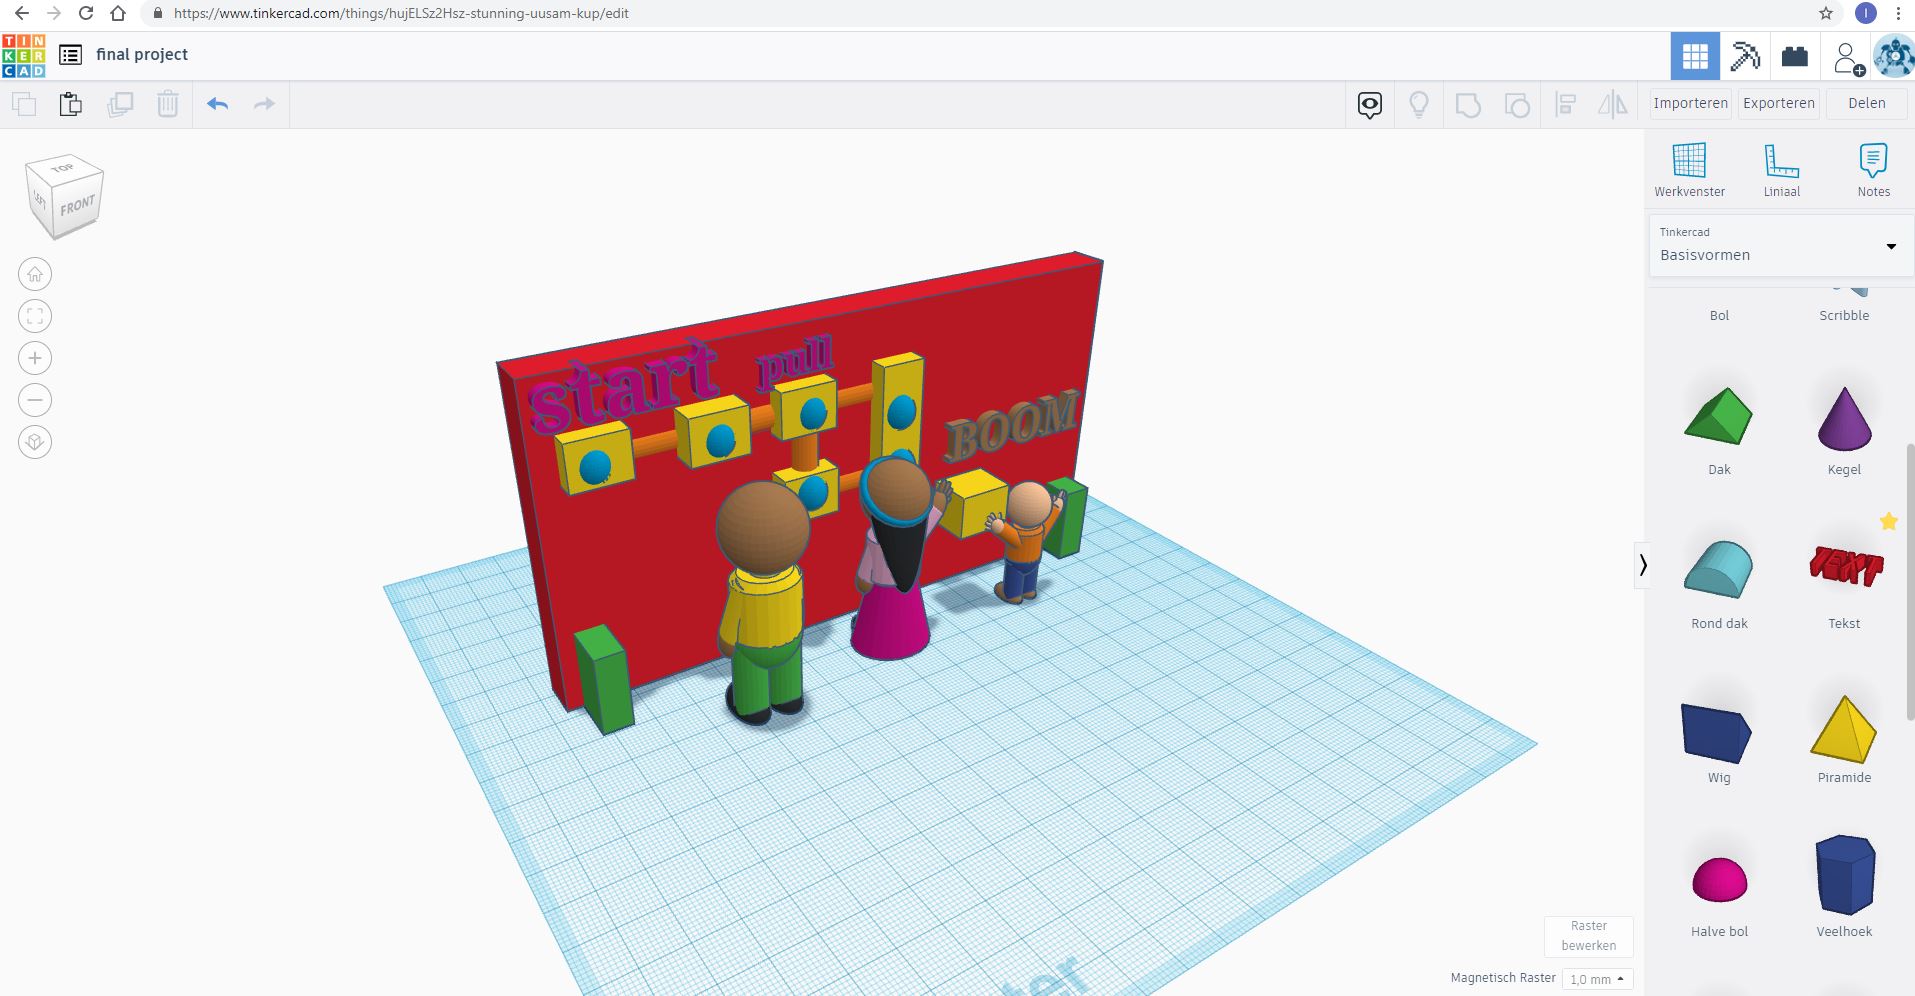Click the browser address bar URL

401,13
